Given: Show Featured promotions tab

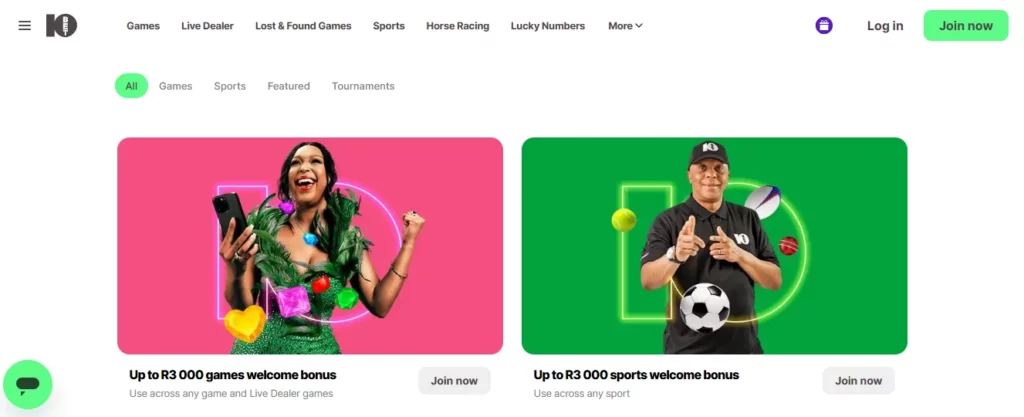Looking at the screenshot, I should pos(289,86).
